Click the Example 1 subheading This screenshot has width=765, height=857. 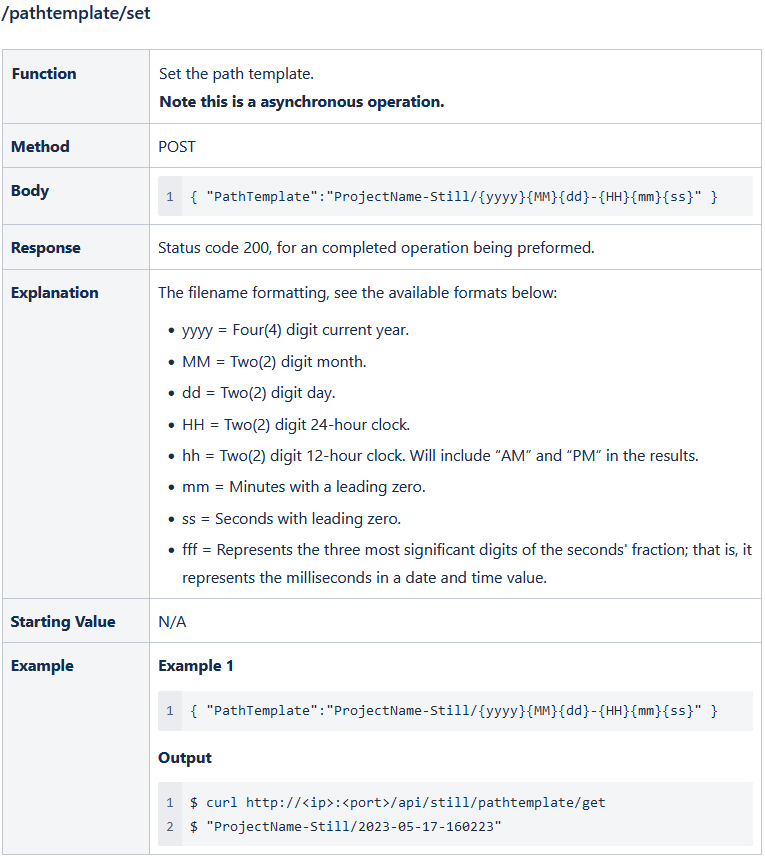coord(195,666)
